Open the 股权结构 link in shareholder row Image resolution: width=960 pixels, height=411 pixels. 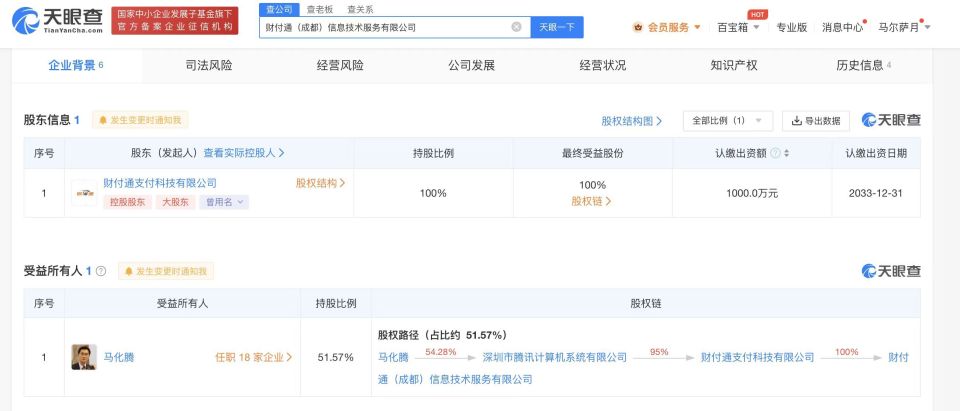pyautogui.click(x=320, y=183)
